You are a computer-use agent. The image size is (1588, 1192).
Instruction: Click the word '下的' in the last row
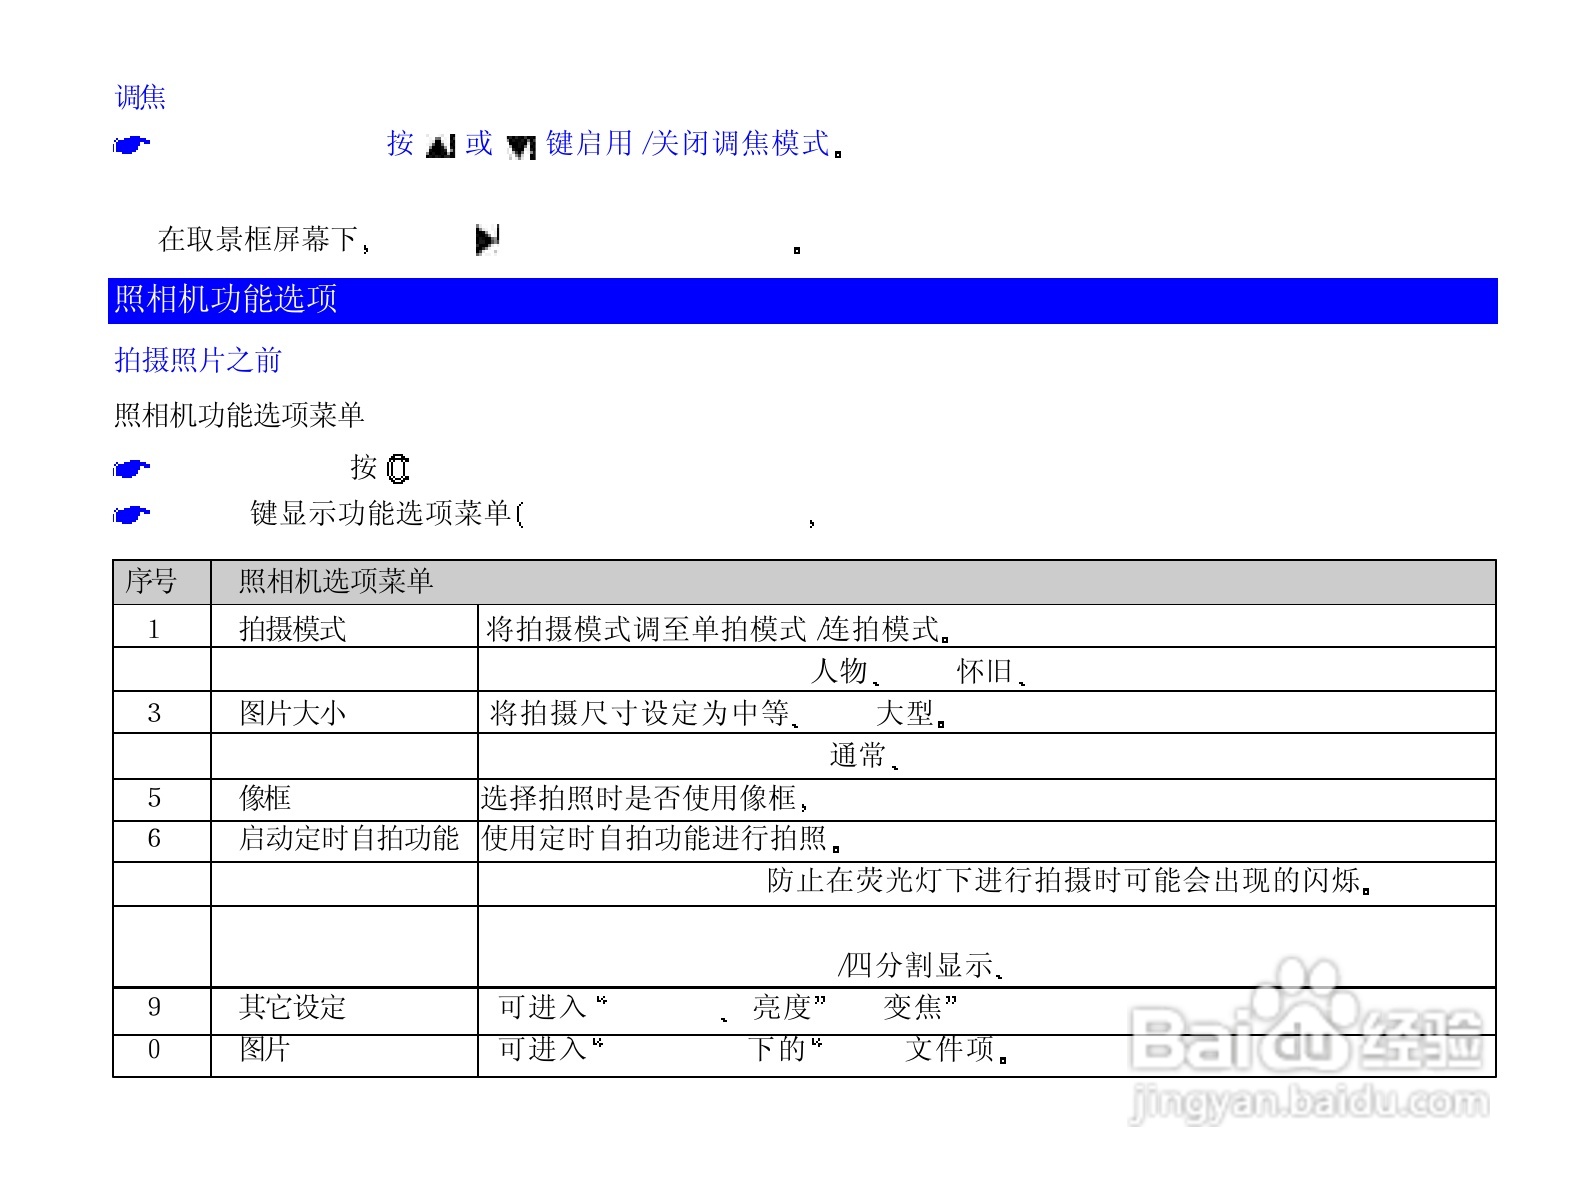pos(777,1049)
